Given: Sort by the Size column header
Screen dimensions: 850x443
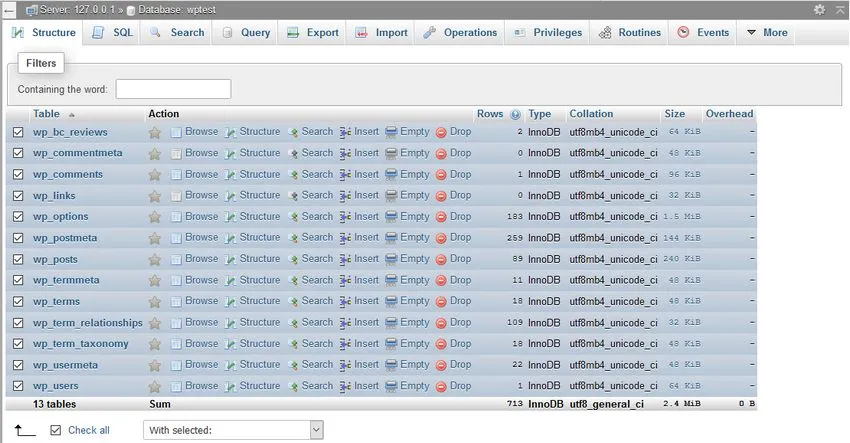Looking at the screenshot, I should click(x=674, y=114).
